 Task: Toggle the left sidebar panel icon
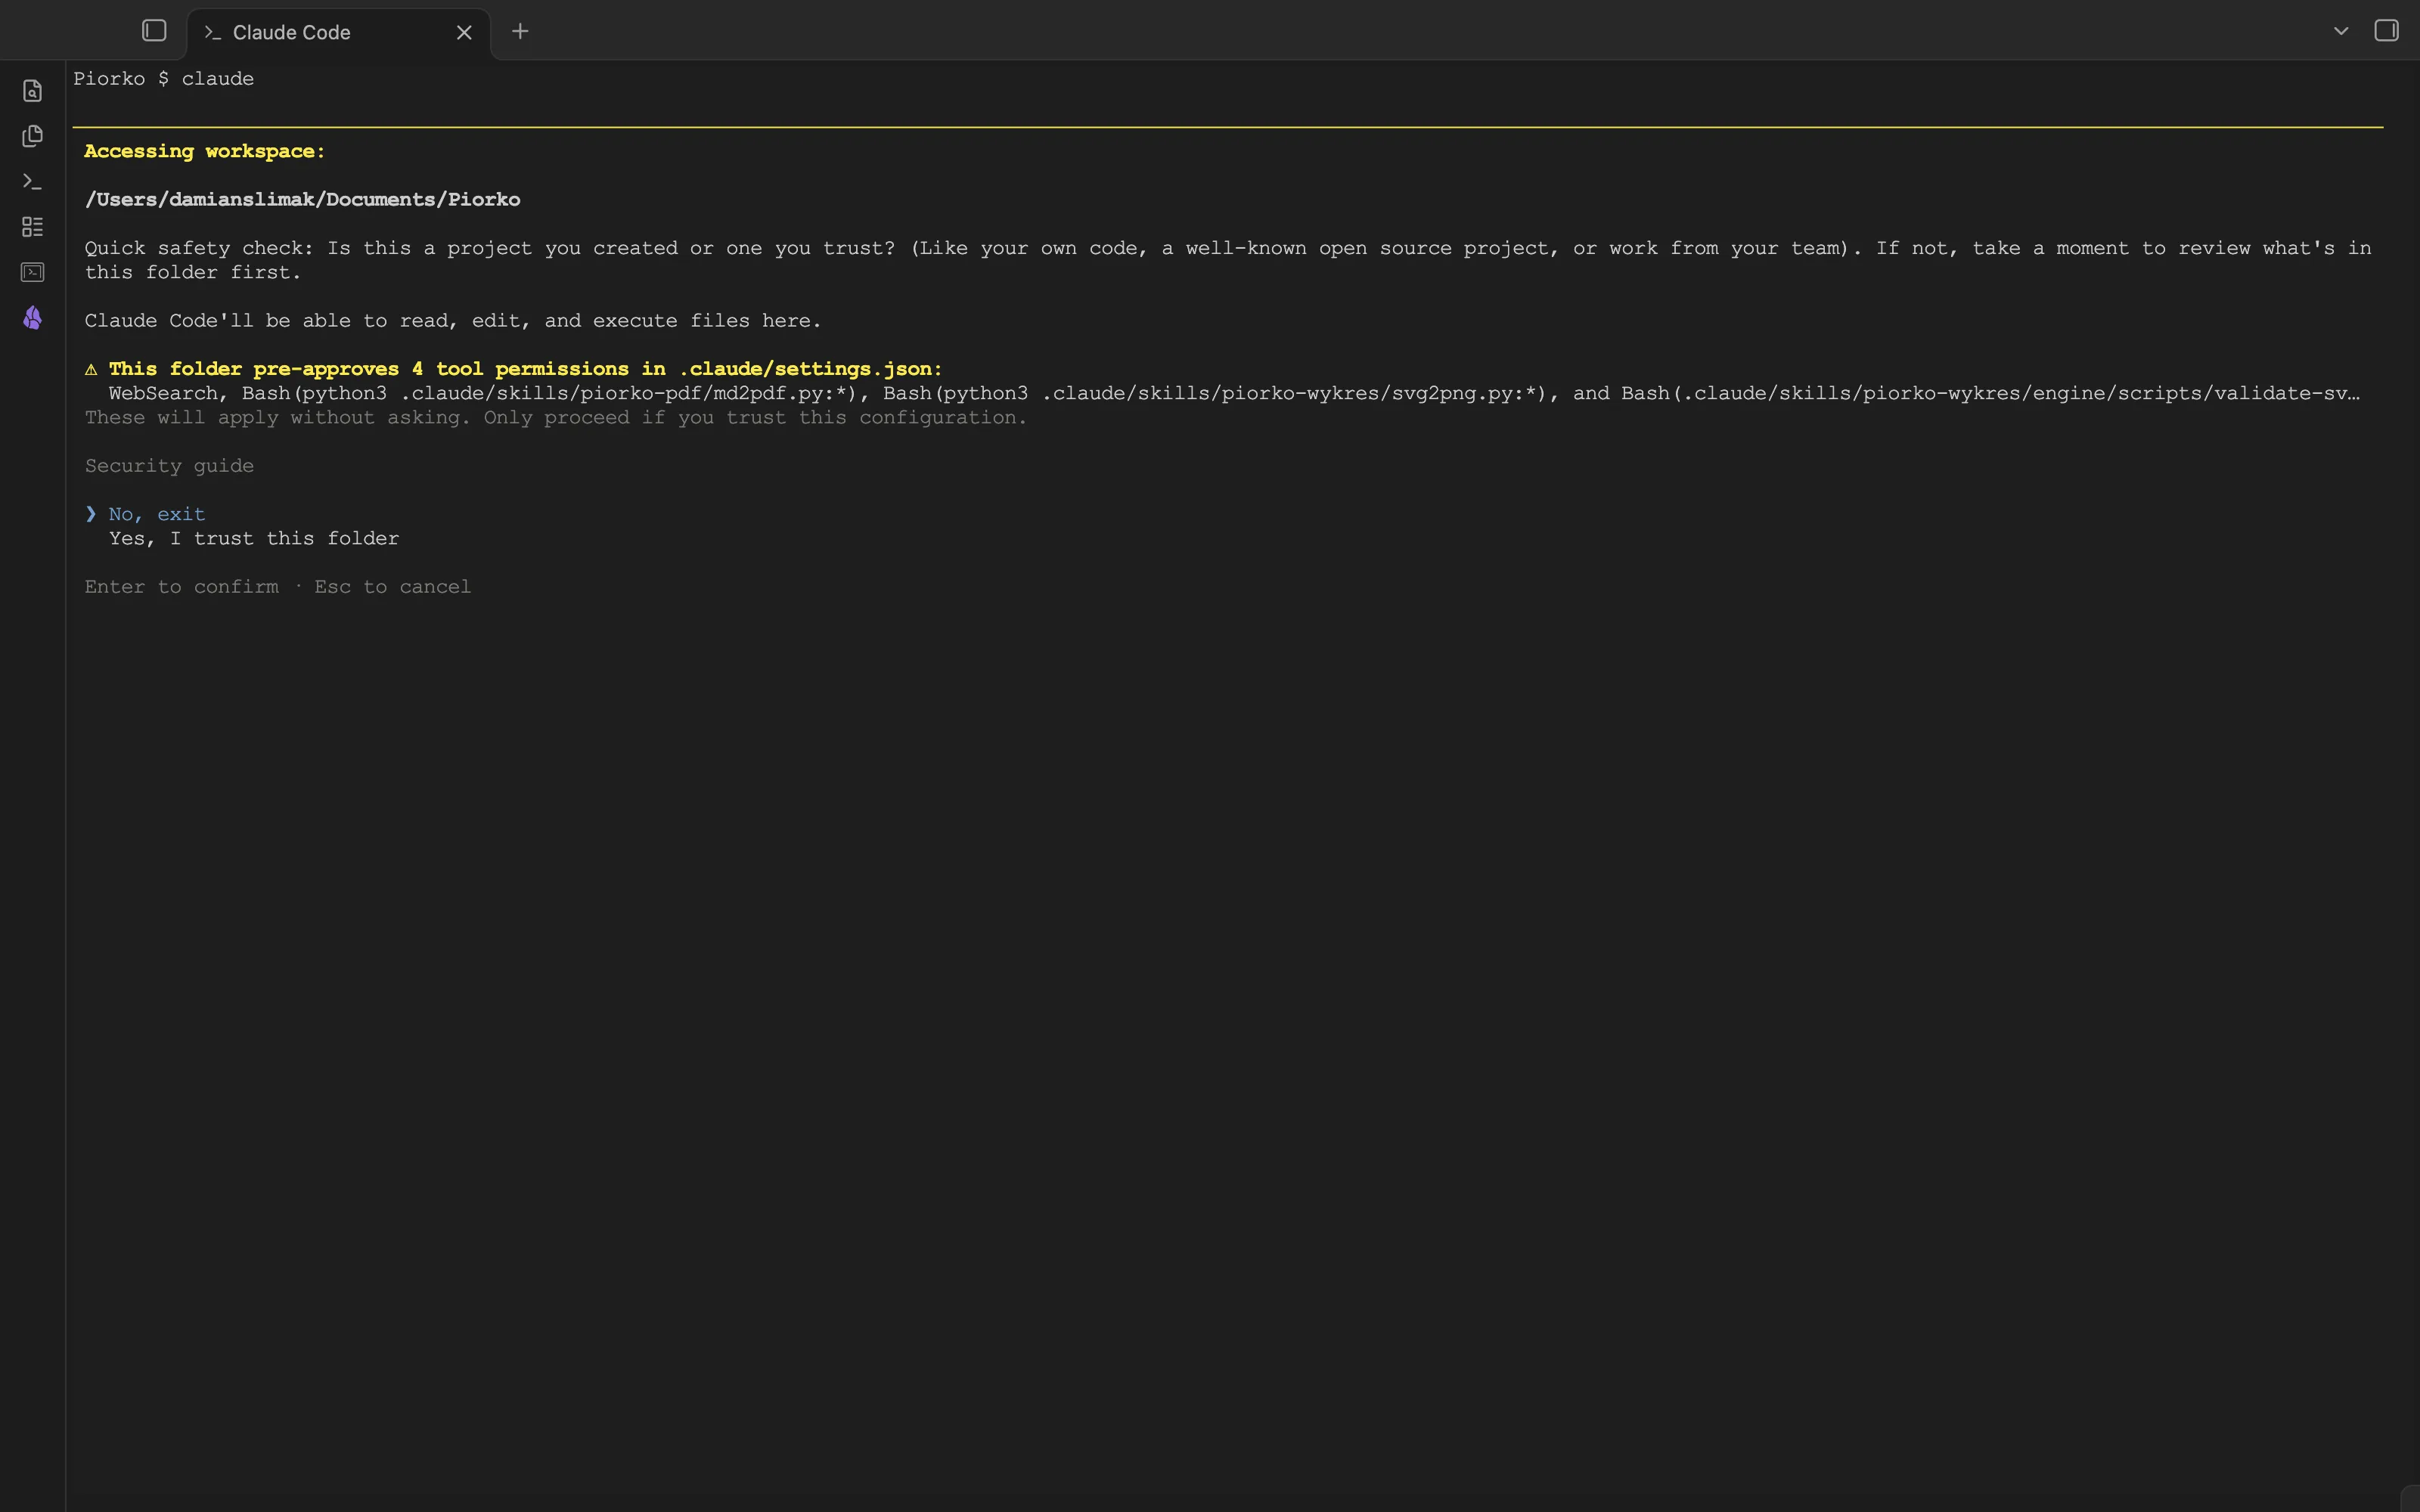click(154, 31)
